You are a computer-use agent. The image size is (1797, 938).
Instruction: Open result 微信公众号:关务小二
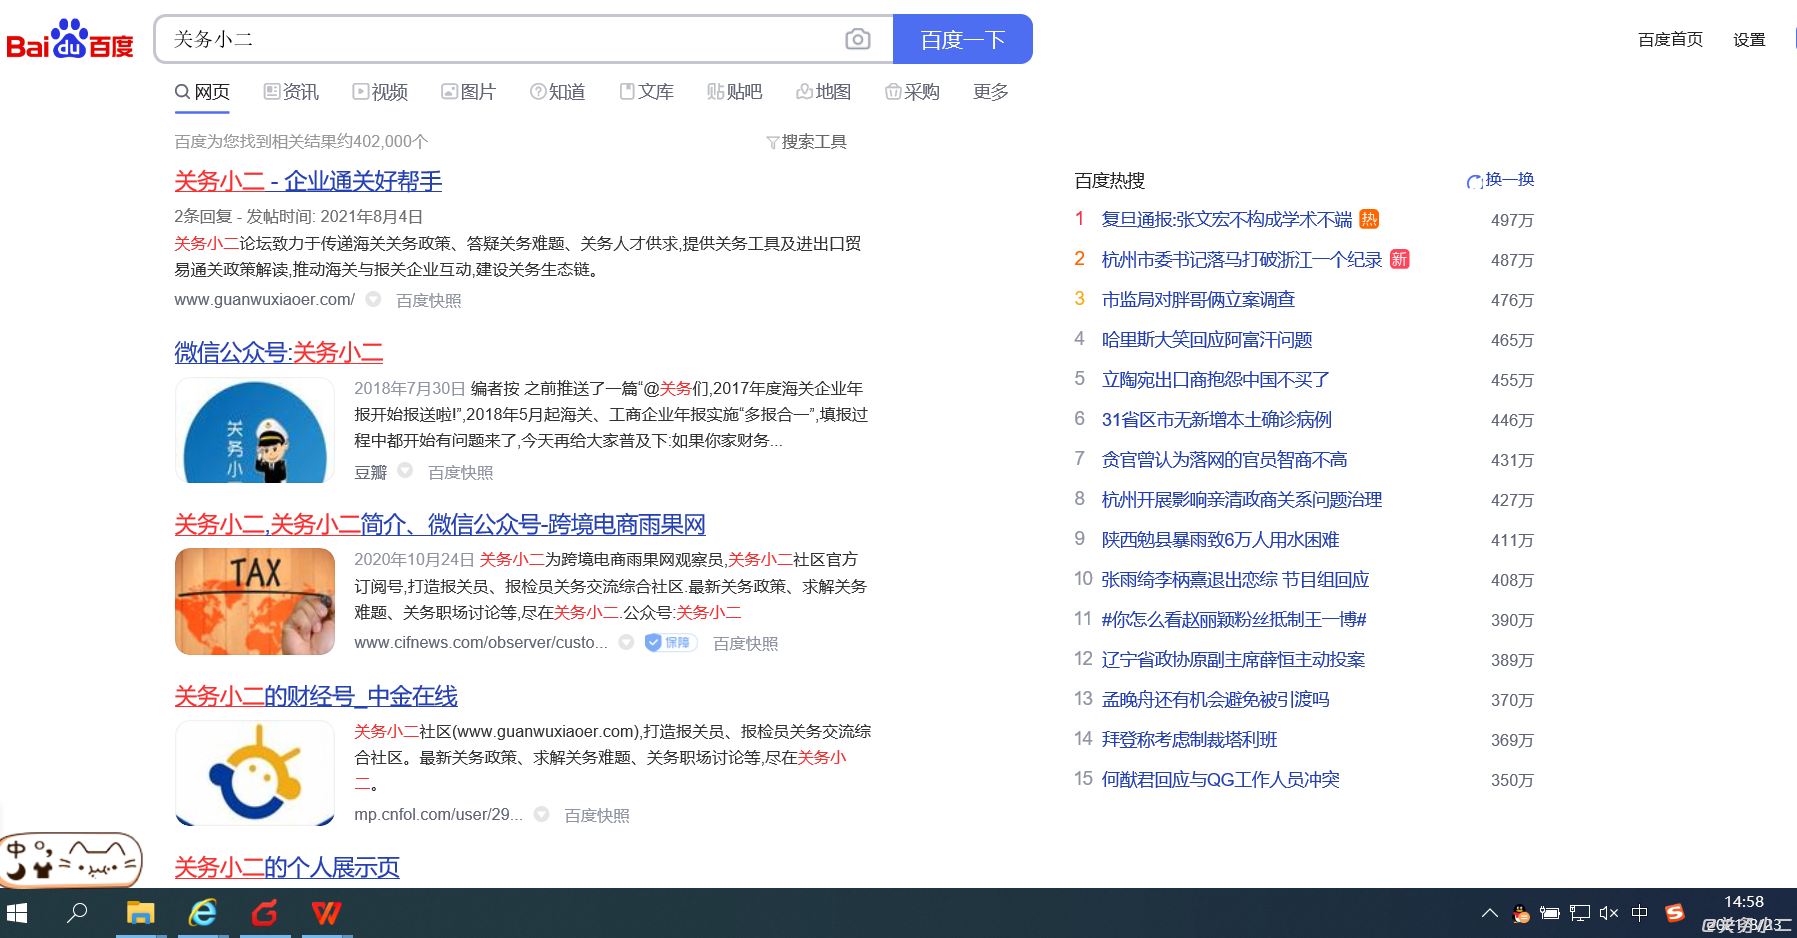coord(279,352)
